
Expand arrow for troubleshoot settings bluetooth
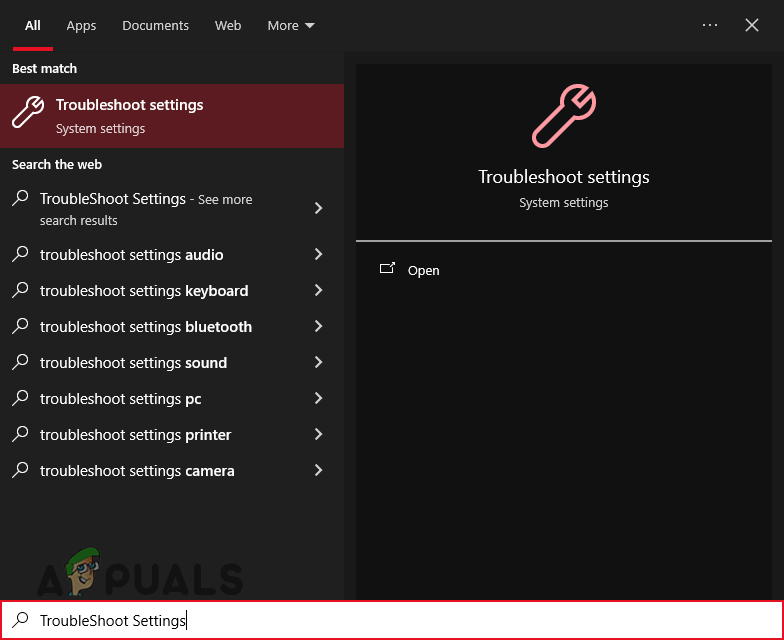click(x=318, y=327)
